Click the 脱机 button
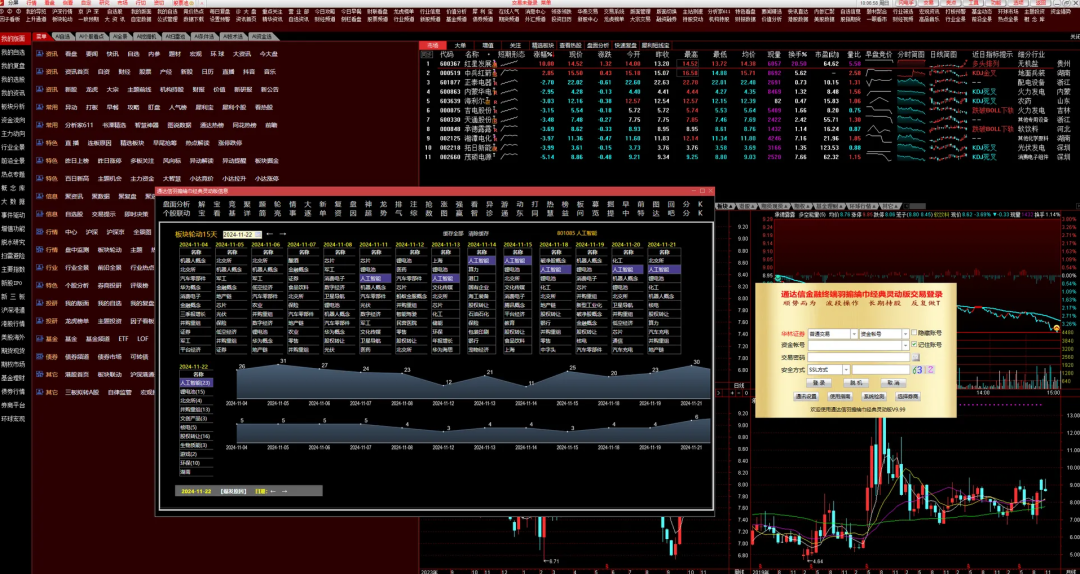Image resolution: width=1080 pixels, height=574 pixels. (x=855, y=382)
